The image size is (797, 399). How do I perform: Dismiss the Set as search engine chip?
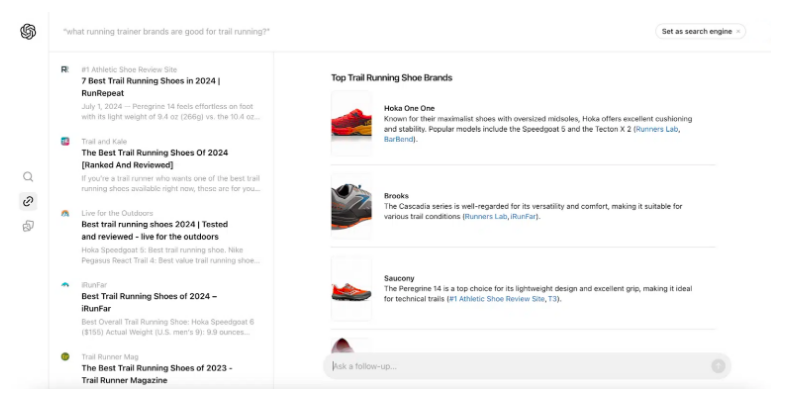coord(738,32)
